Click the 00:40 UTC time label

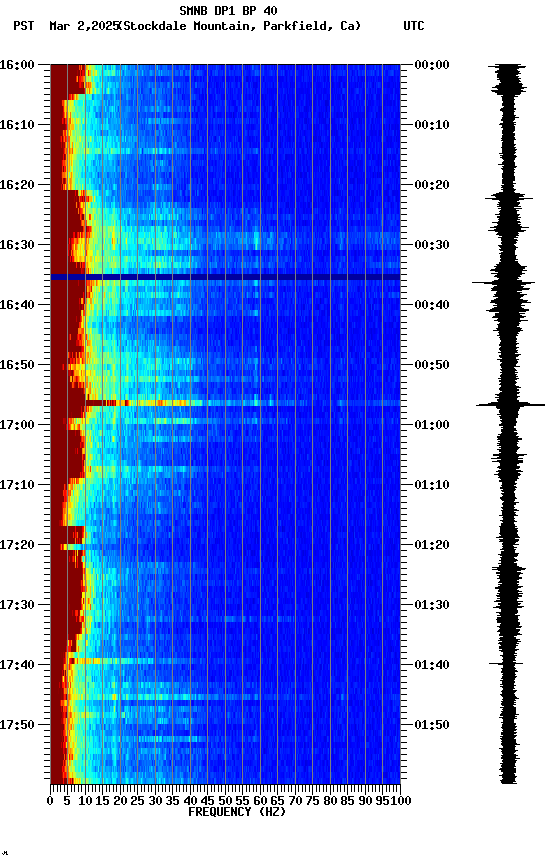click(432, 305)
